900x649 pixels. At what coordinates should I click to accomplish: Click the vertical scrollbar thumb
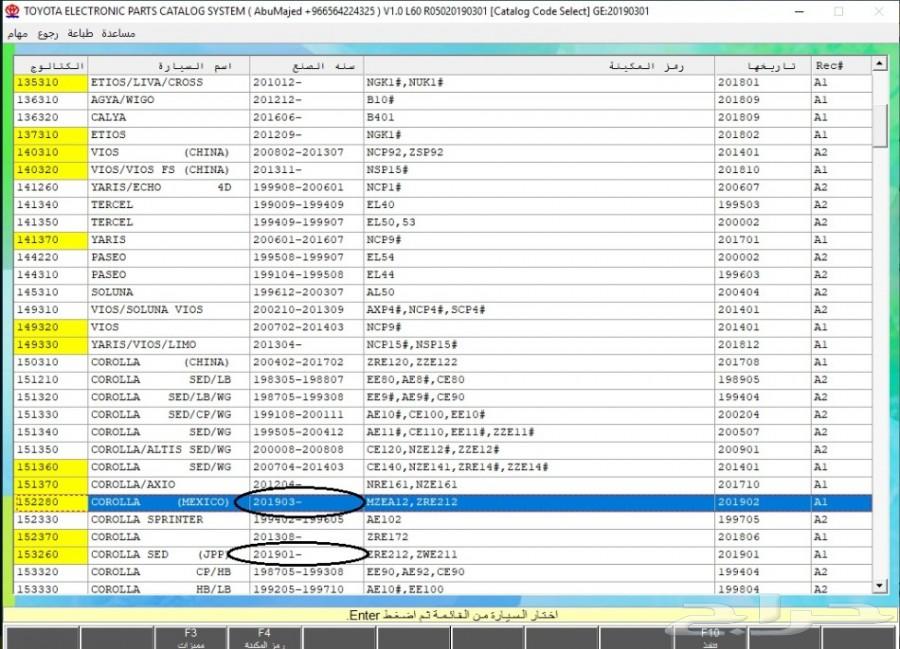click(x=879, y=125)
